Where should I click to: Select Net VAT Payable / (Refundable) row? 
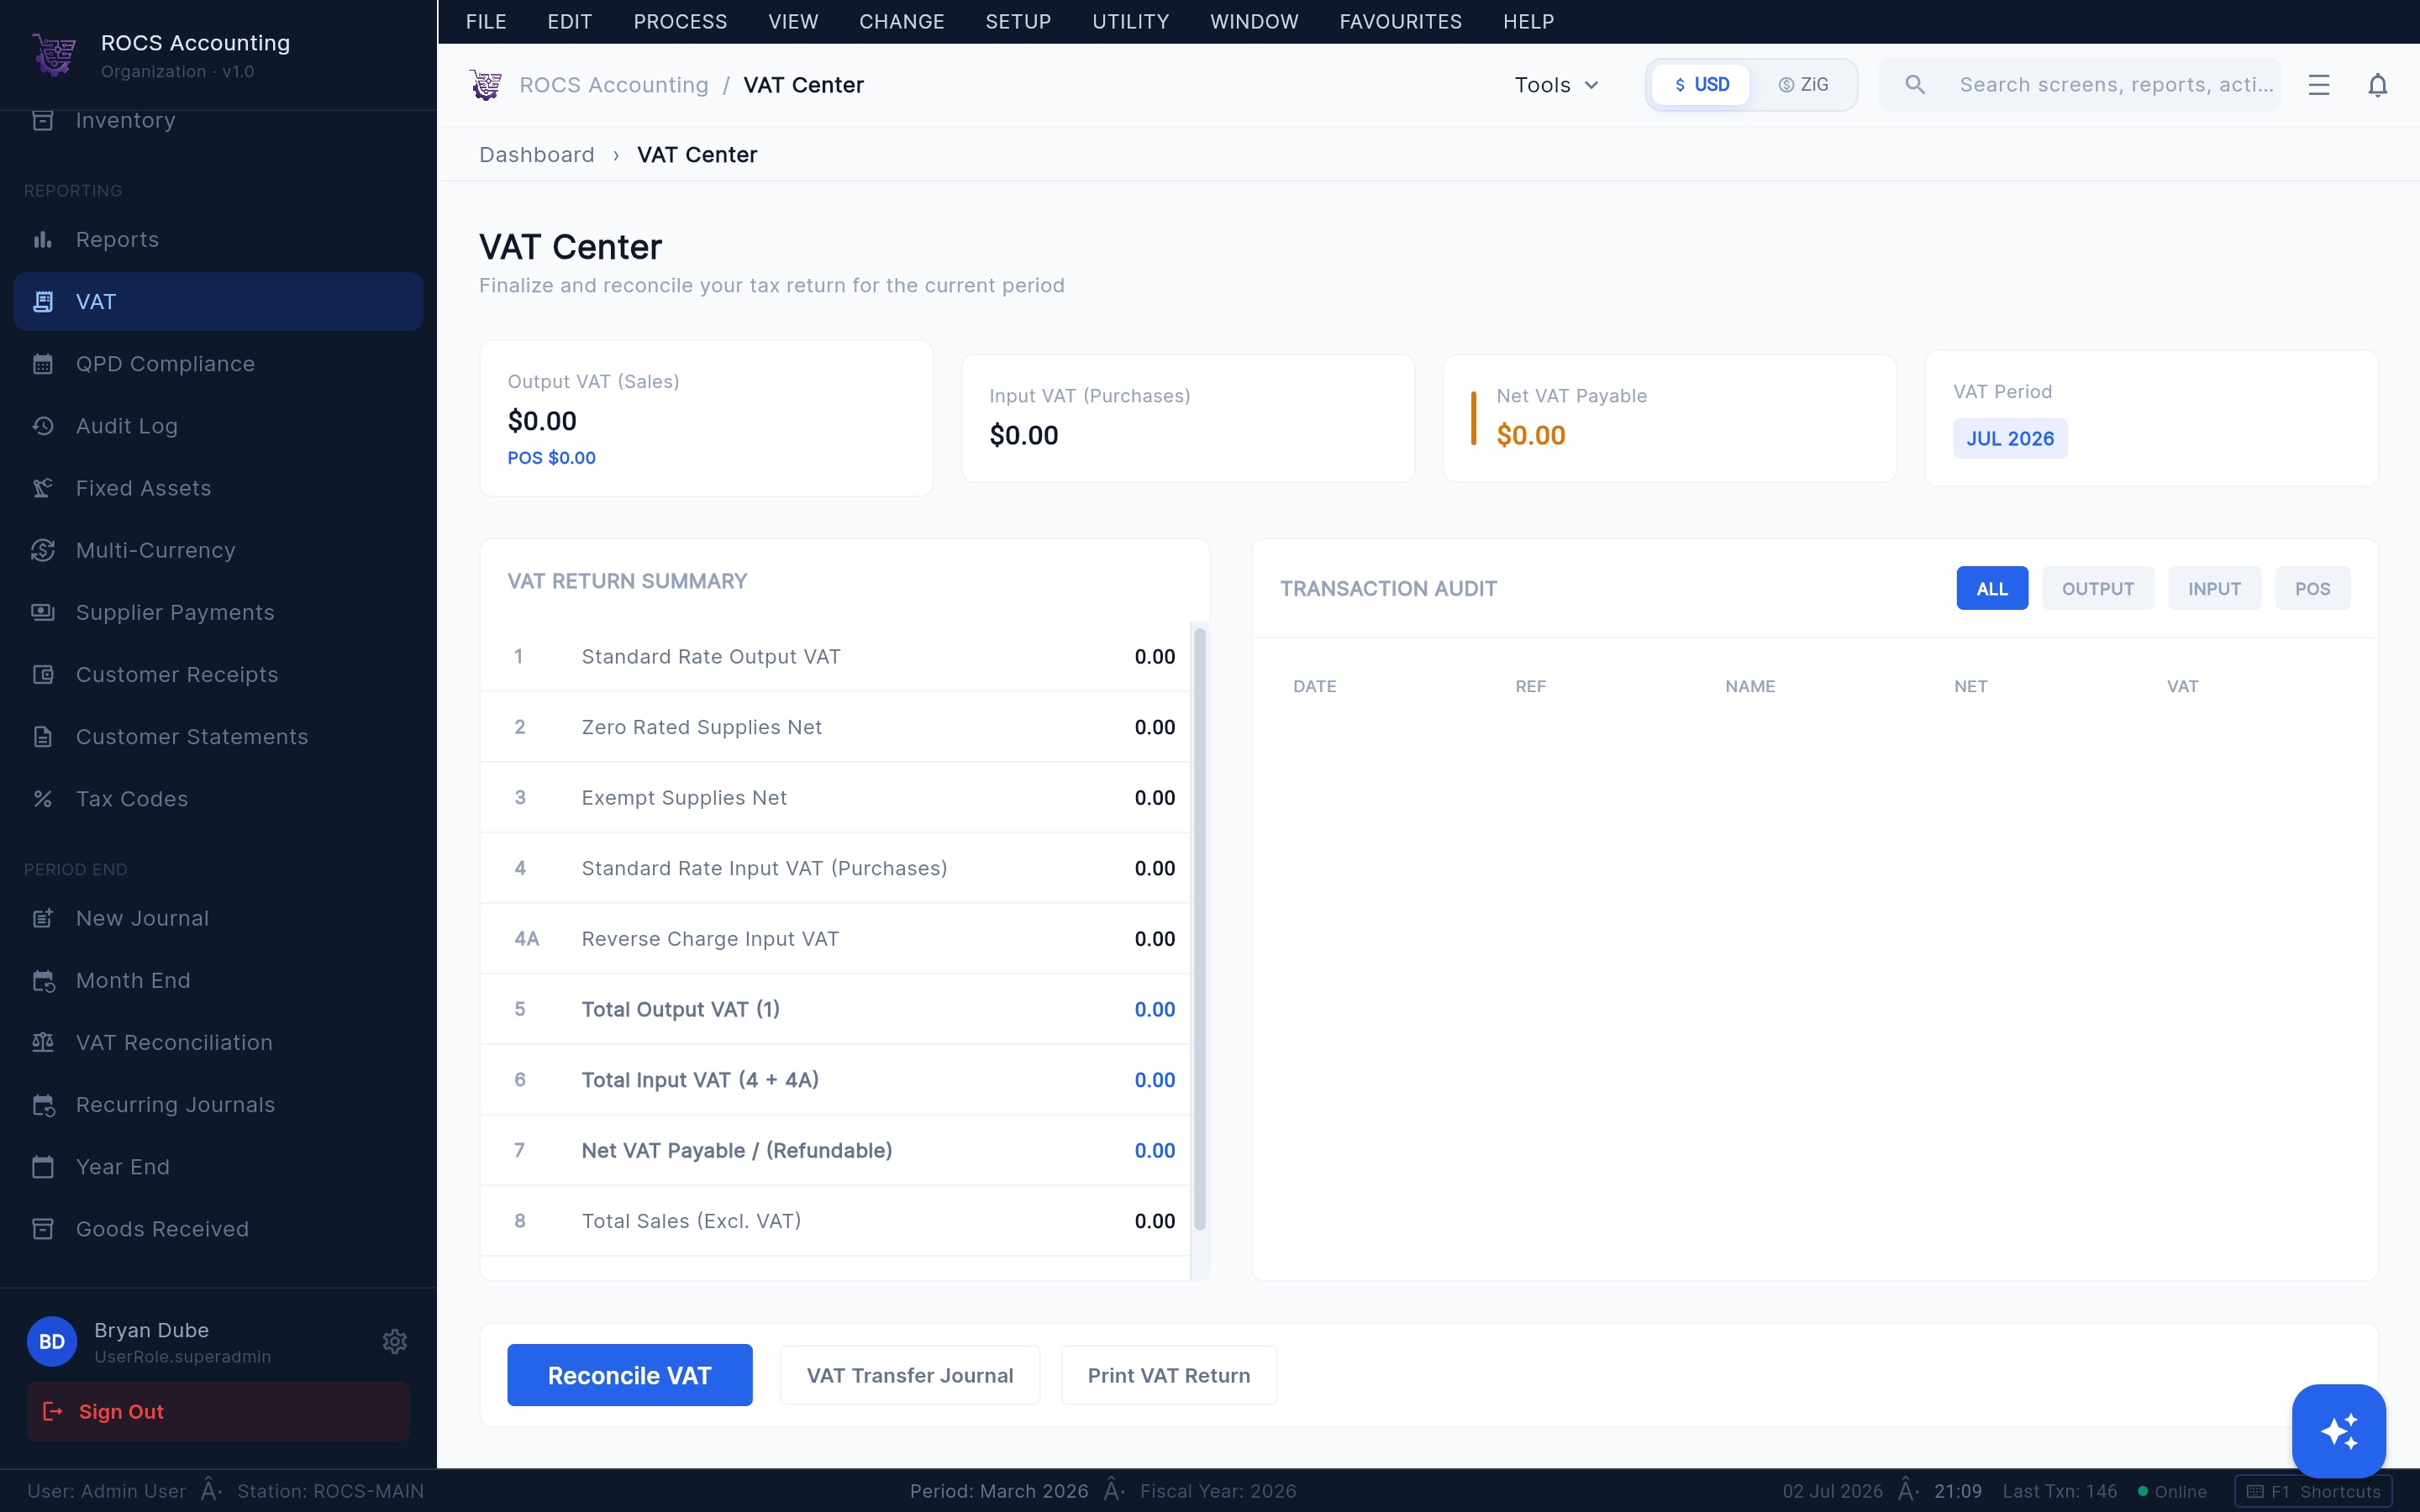[x=835, y=1150]
